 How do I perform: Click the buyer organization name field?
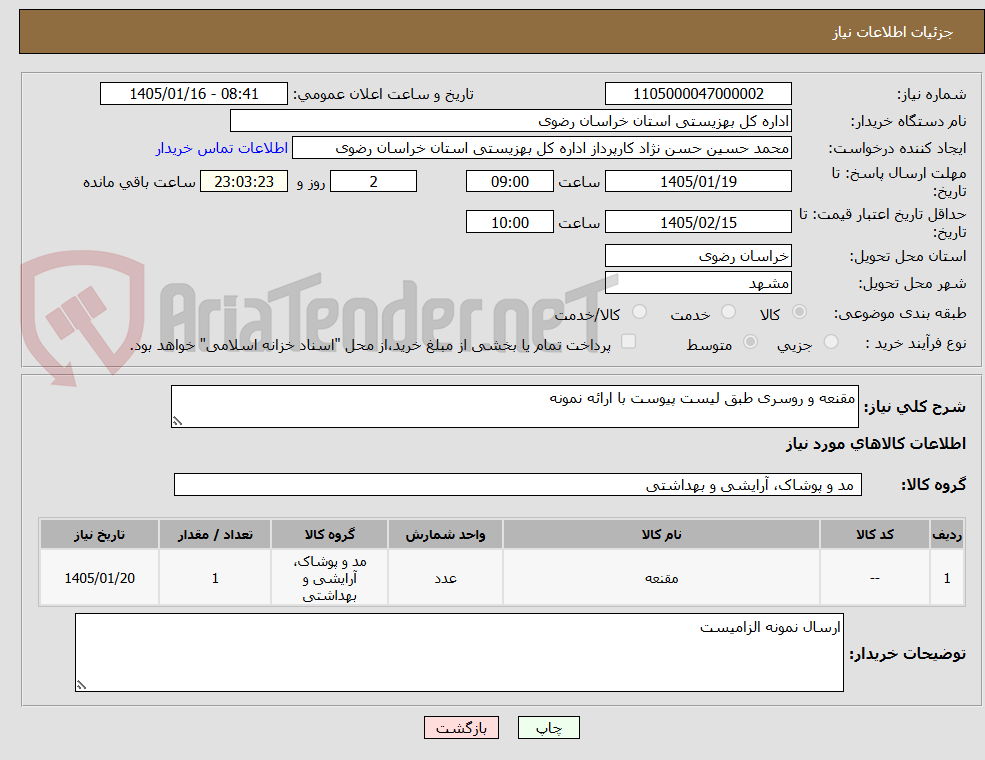[511, 121]
